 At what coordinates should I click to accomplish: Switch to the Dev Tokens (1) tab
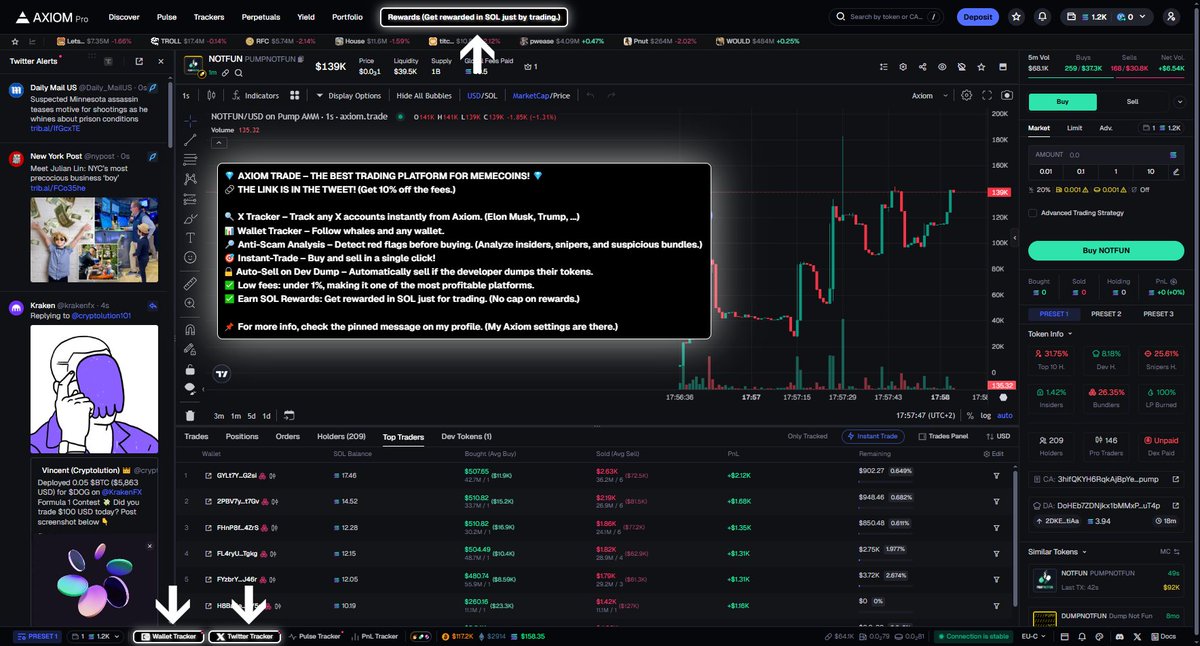tap(467, 436)
